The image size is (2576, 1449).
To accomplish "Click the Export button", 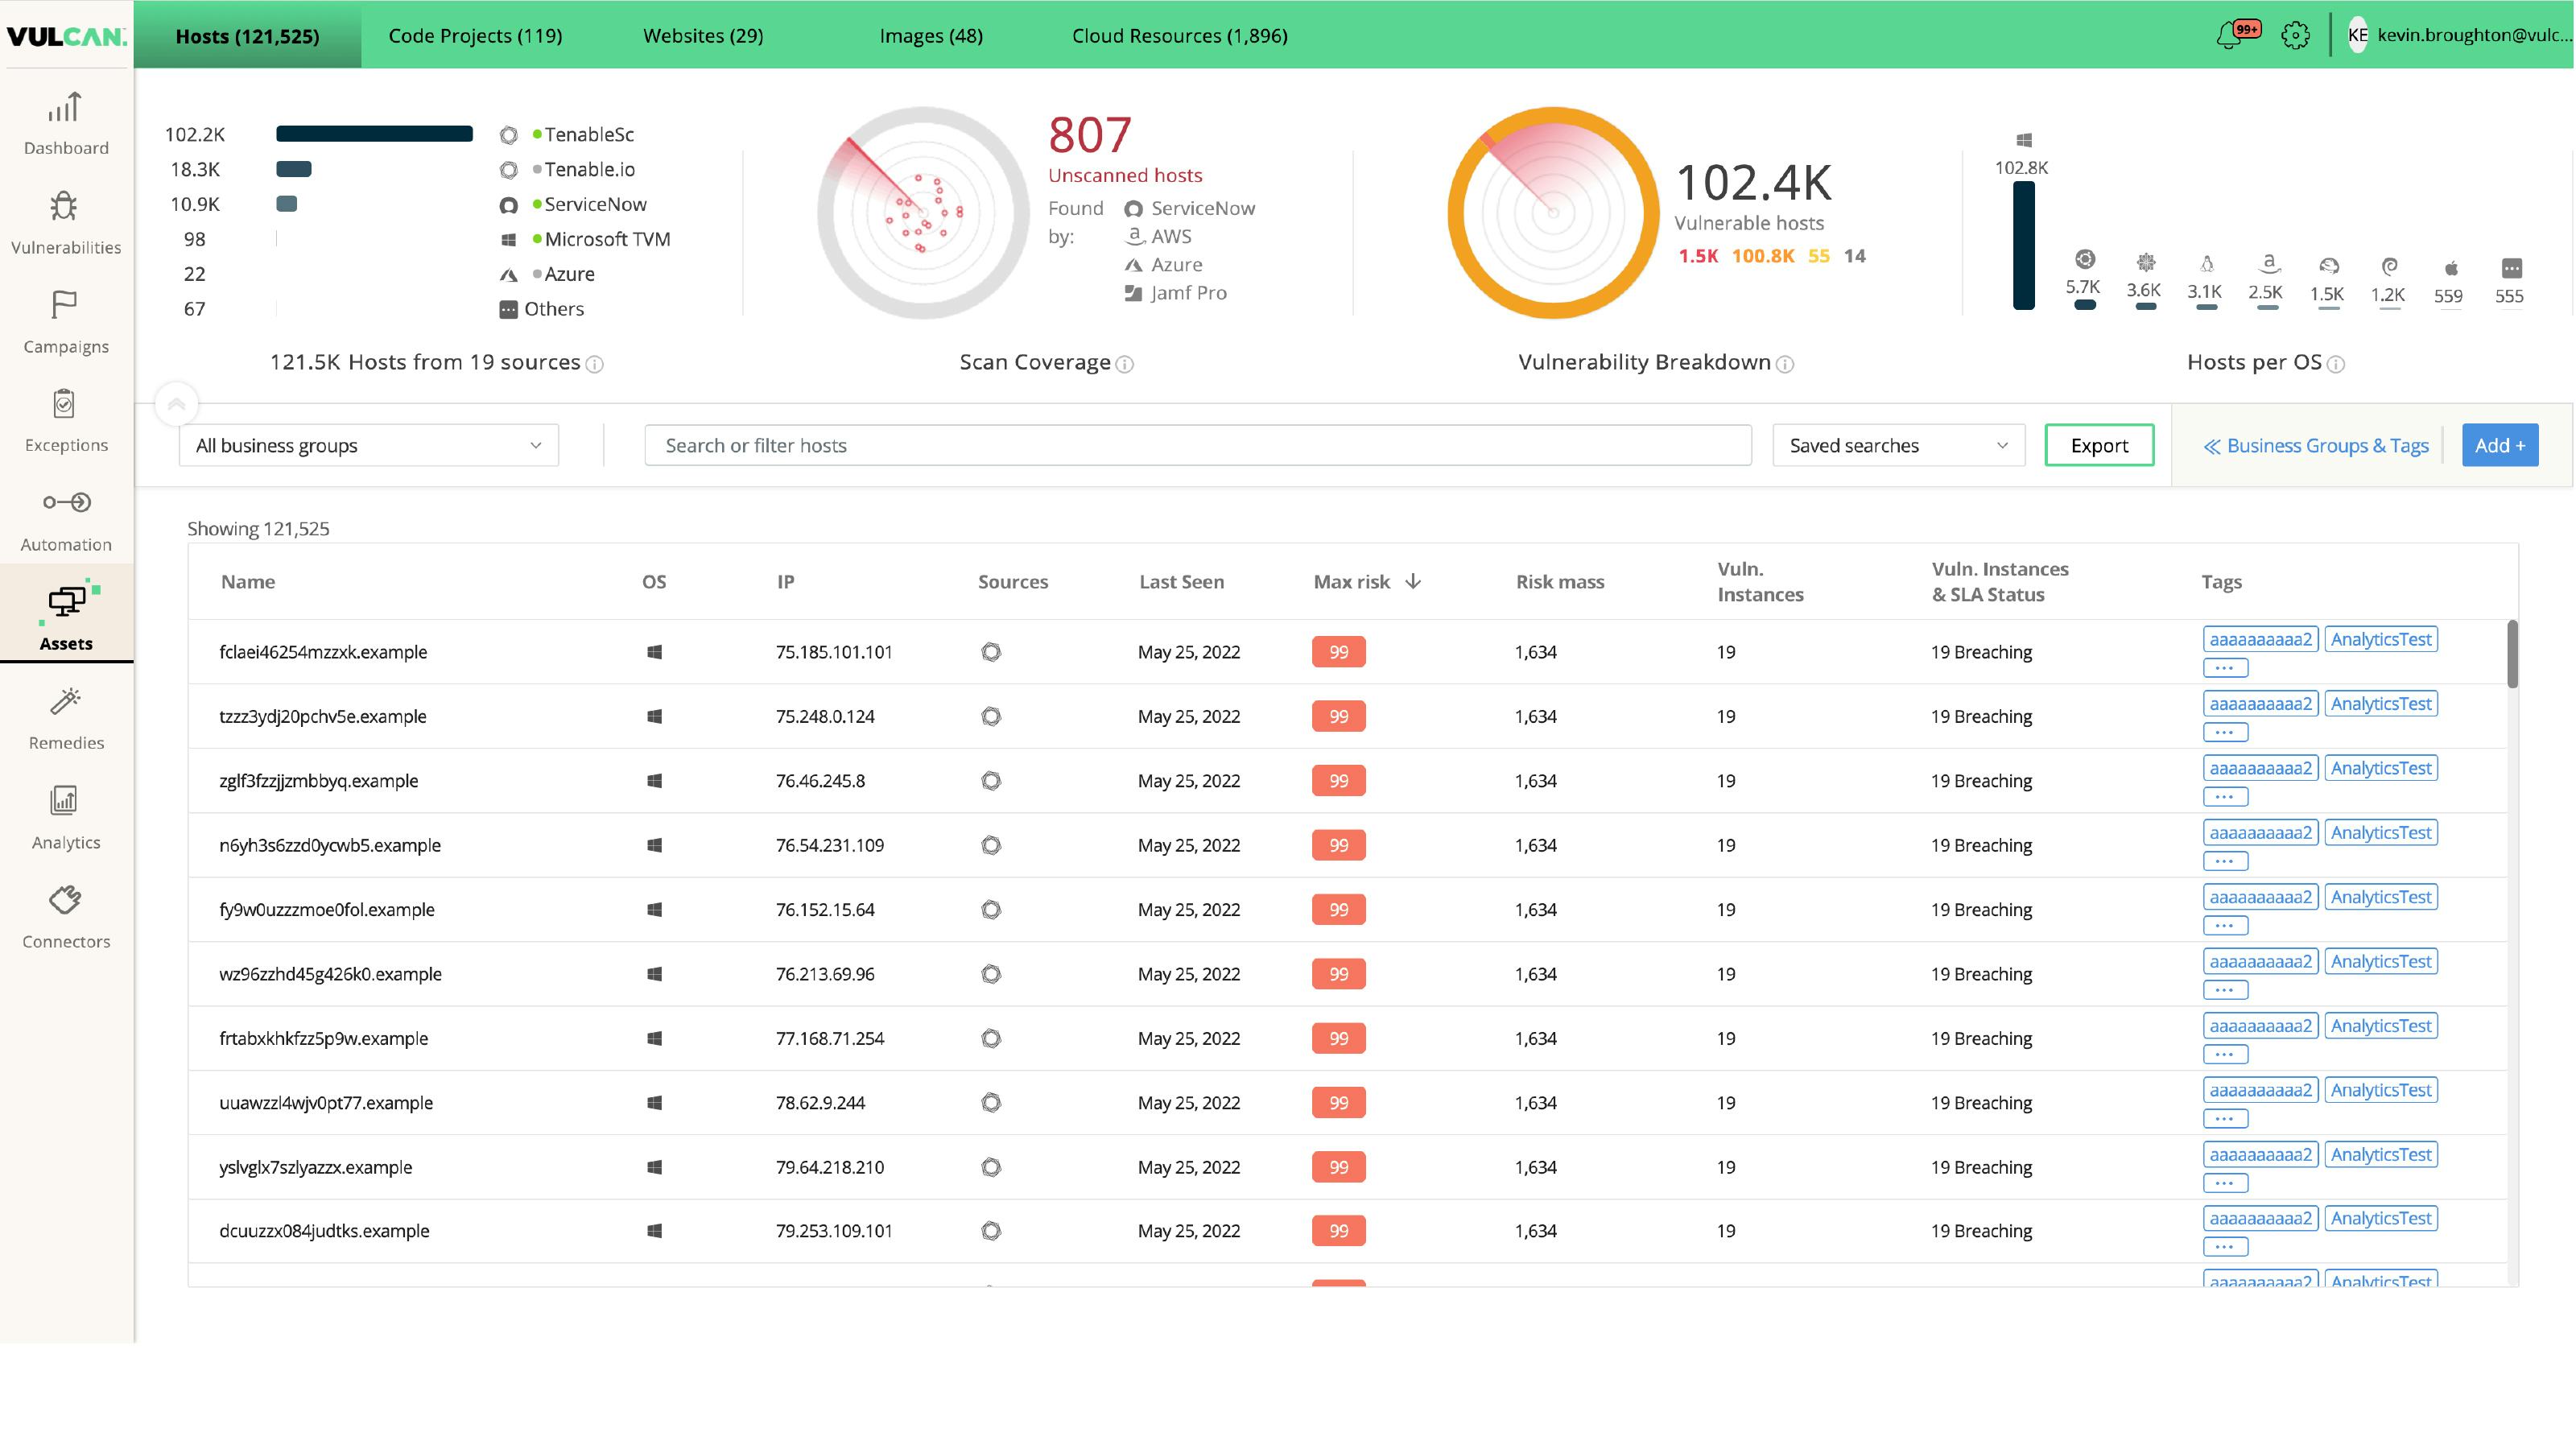I will 2097,445.
